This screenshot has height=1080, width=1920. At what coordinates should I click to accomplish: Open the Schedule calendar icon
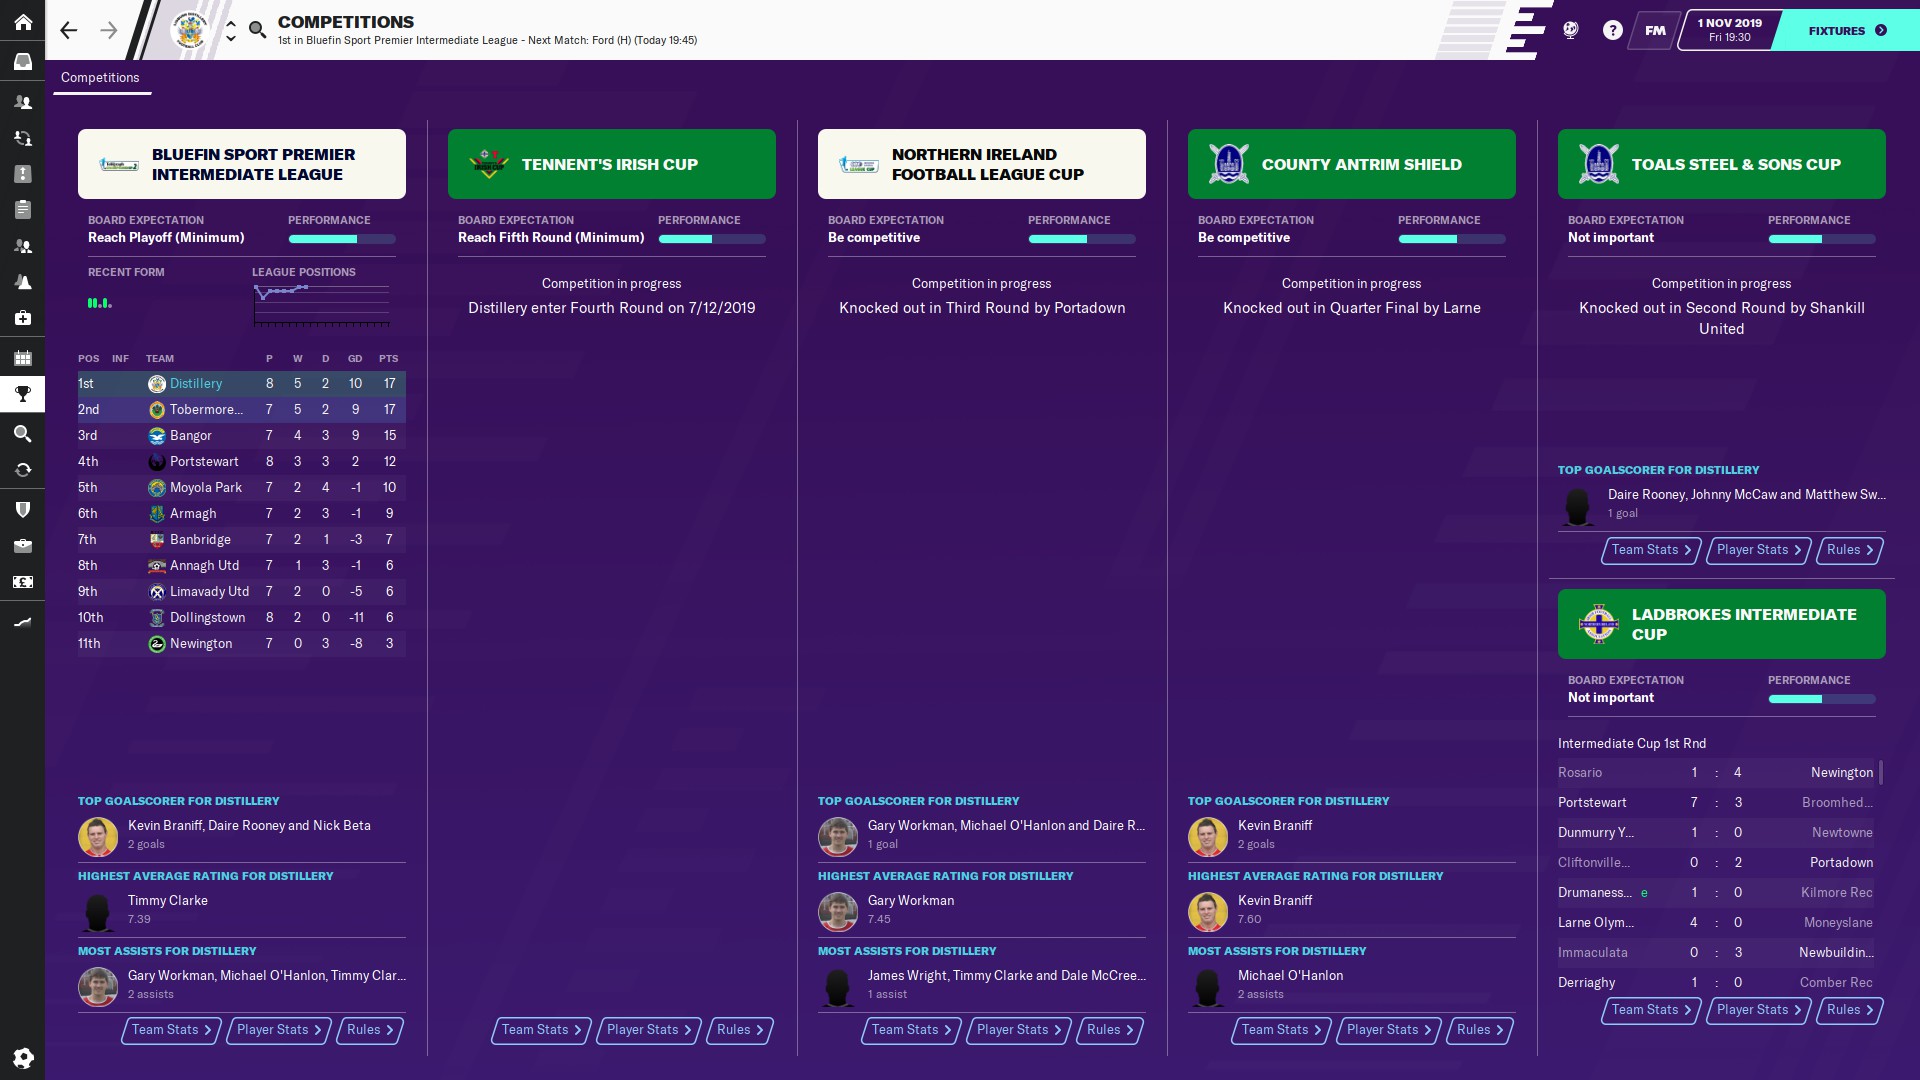[22, 358]
